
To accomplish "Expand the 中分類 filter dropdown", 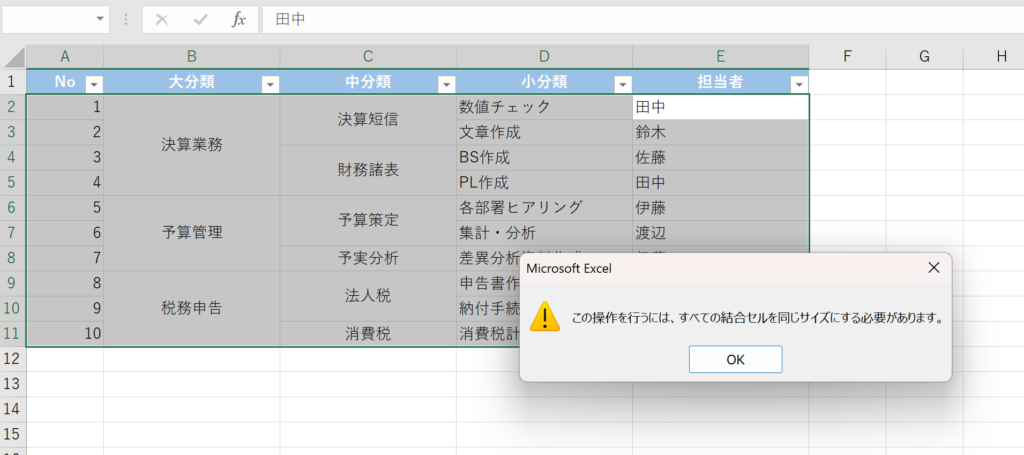I will click(x=446, y=84).
